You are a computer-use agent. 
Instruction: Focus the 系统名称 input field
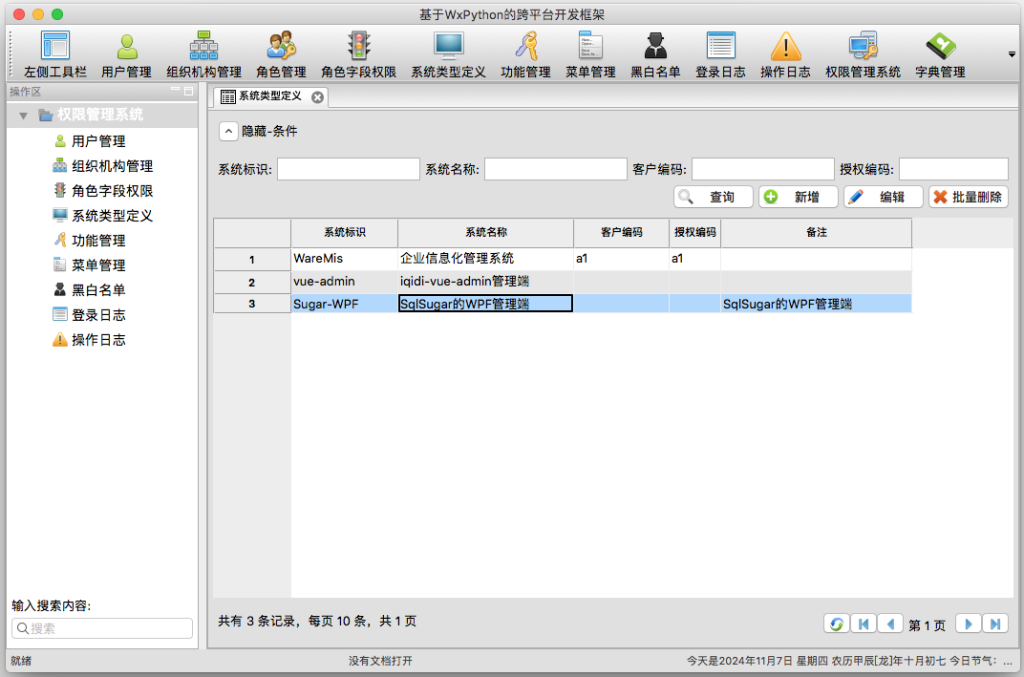[x=555, y=169]
